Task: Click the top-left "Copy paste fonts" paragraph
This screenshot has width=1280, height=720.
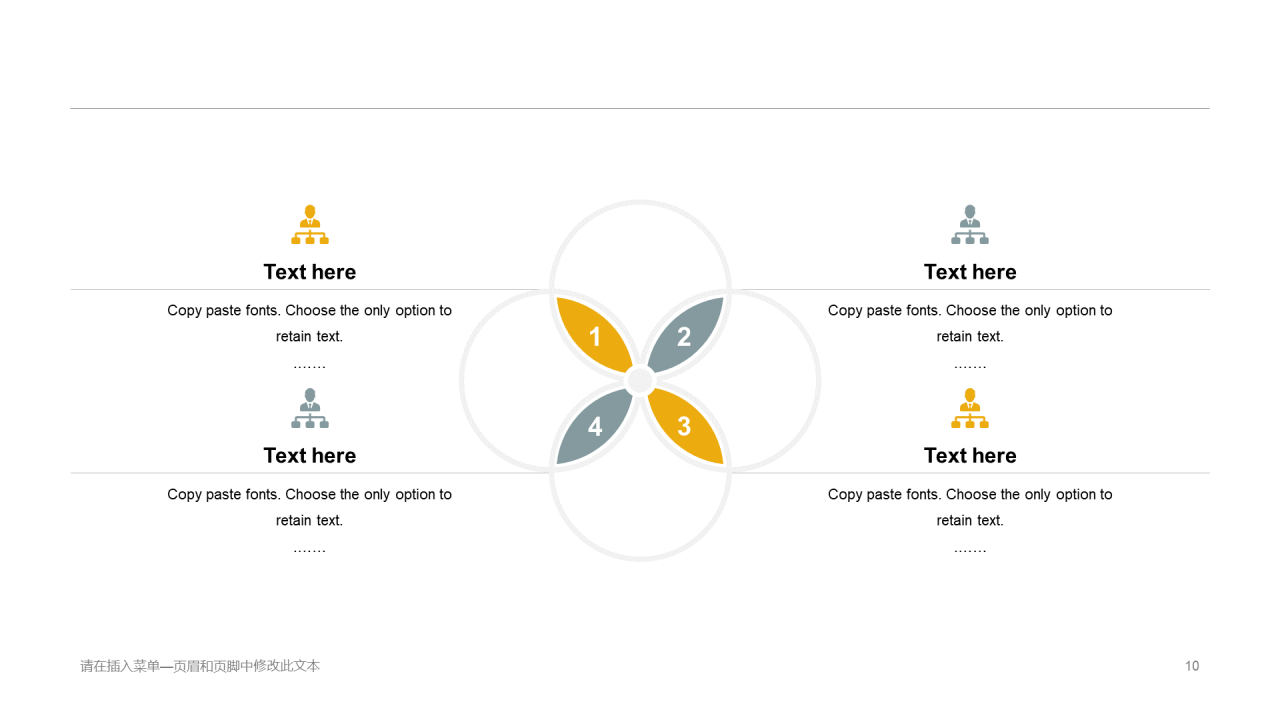Action: coord(310,323)
